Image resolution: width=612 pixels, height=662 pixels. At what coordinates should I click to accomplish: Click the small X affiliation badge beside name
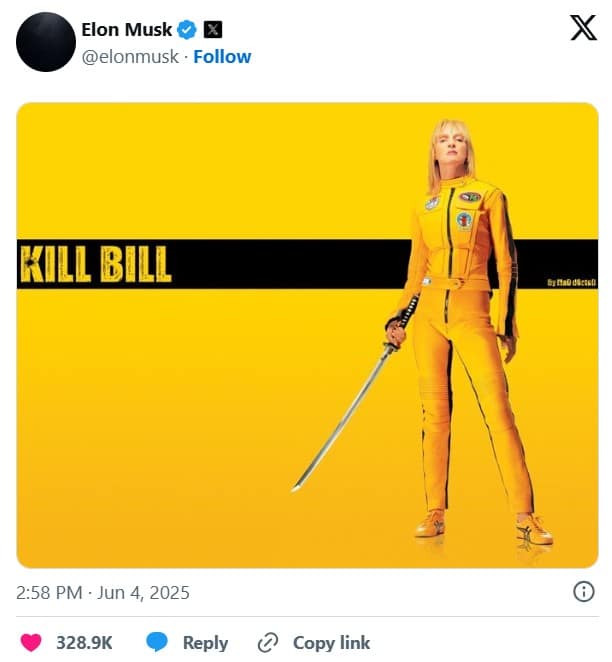pos(212,30)
